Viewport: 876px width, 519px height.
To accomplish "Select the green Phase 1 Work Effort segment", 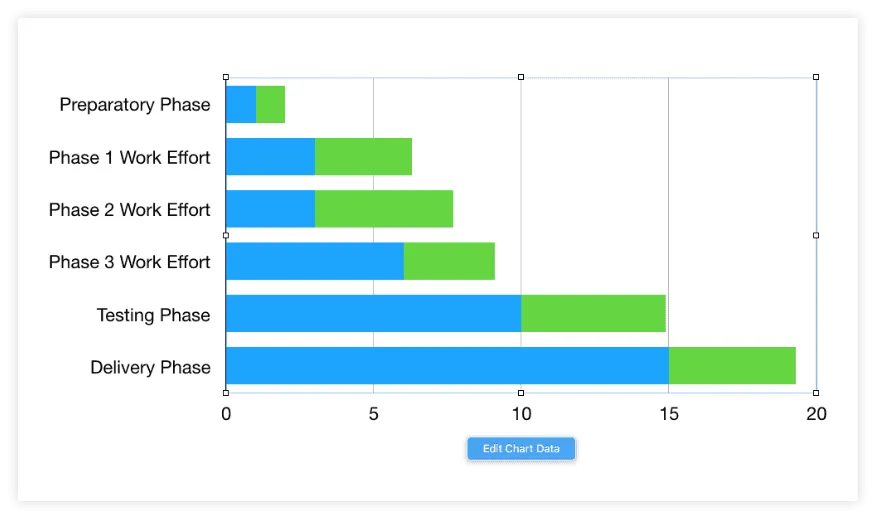I will [x=363, y=157].
